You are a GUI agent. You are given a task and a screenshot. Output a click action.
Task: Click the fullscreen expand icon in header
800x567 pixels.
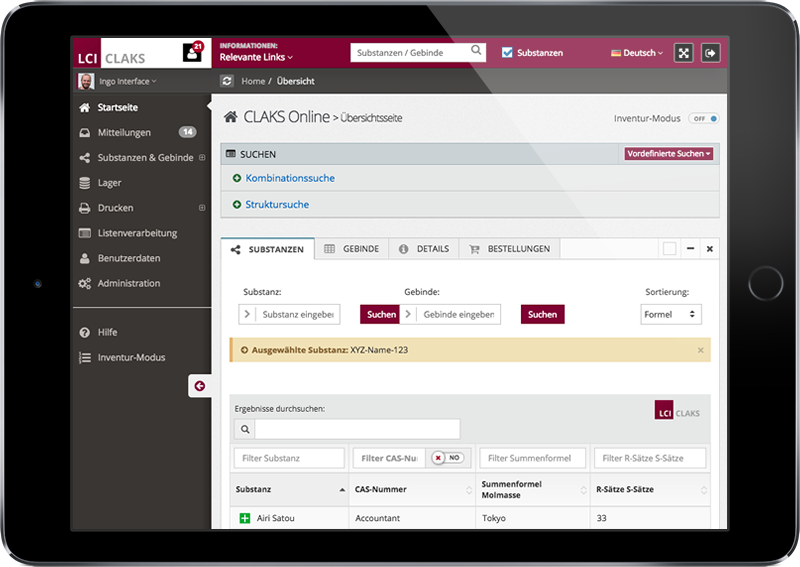[x=684, y=53]
